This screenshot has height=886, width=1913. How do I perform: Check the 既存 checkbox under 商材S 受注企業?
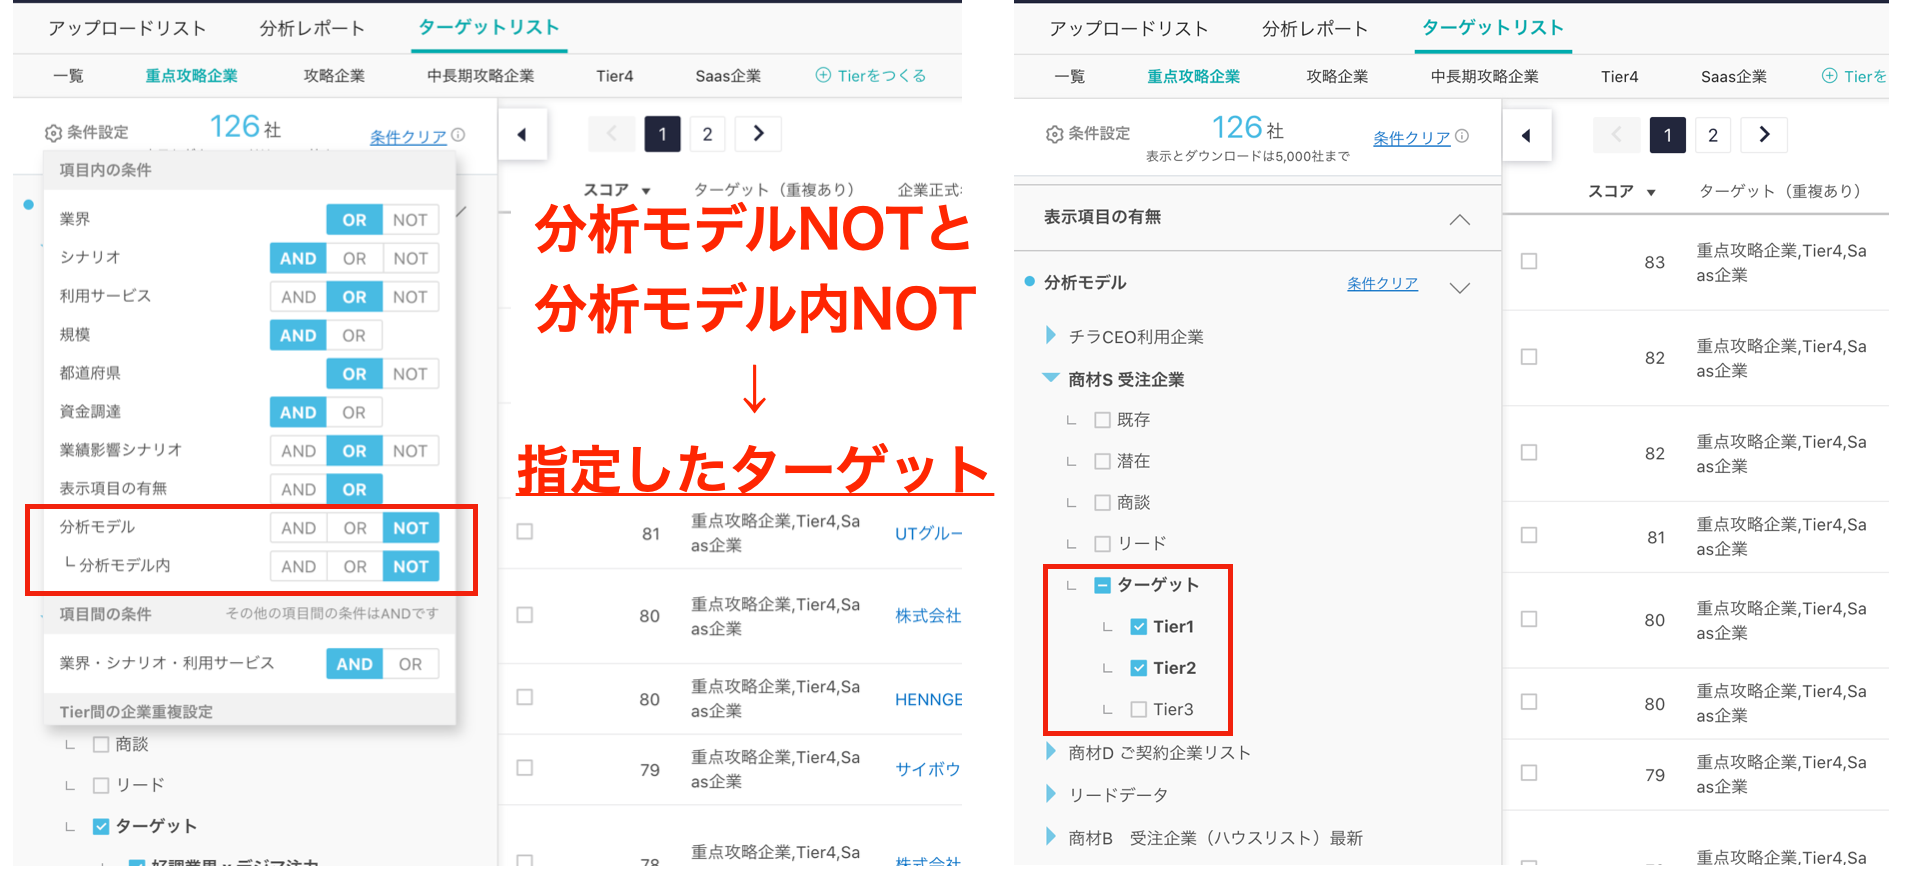[1102, 420]
